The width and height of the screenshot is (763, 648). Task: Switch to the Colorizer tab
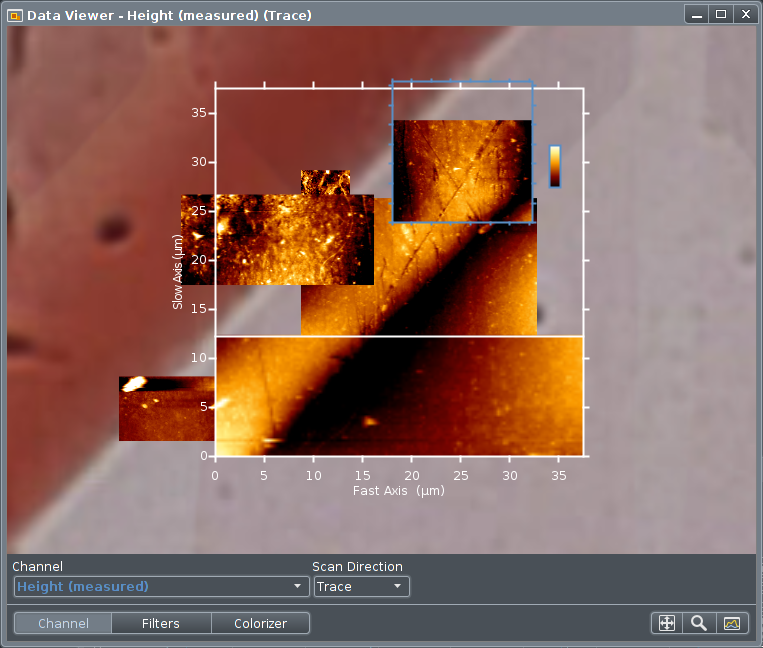pos(260,623)
